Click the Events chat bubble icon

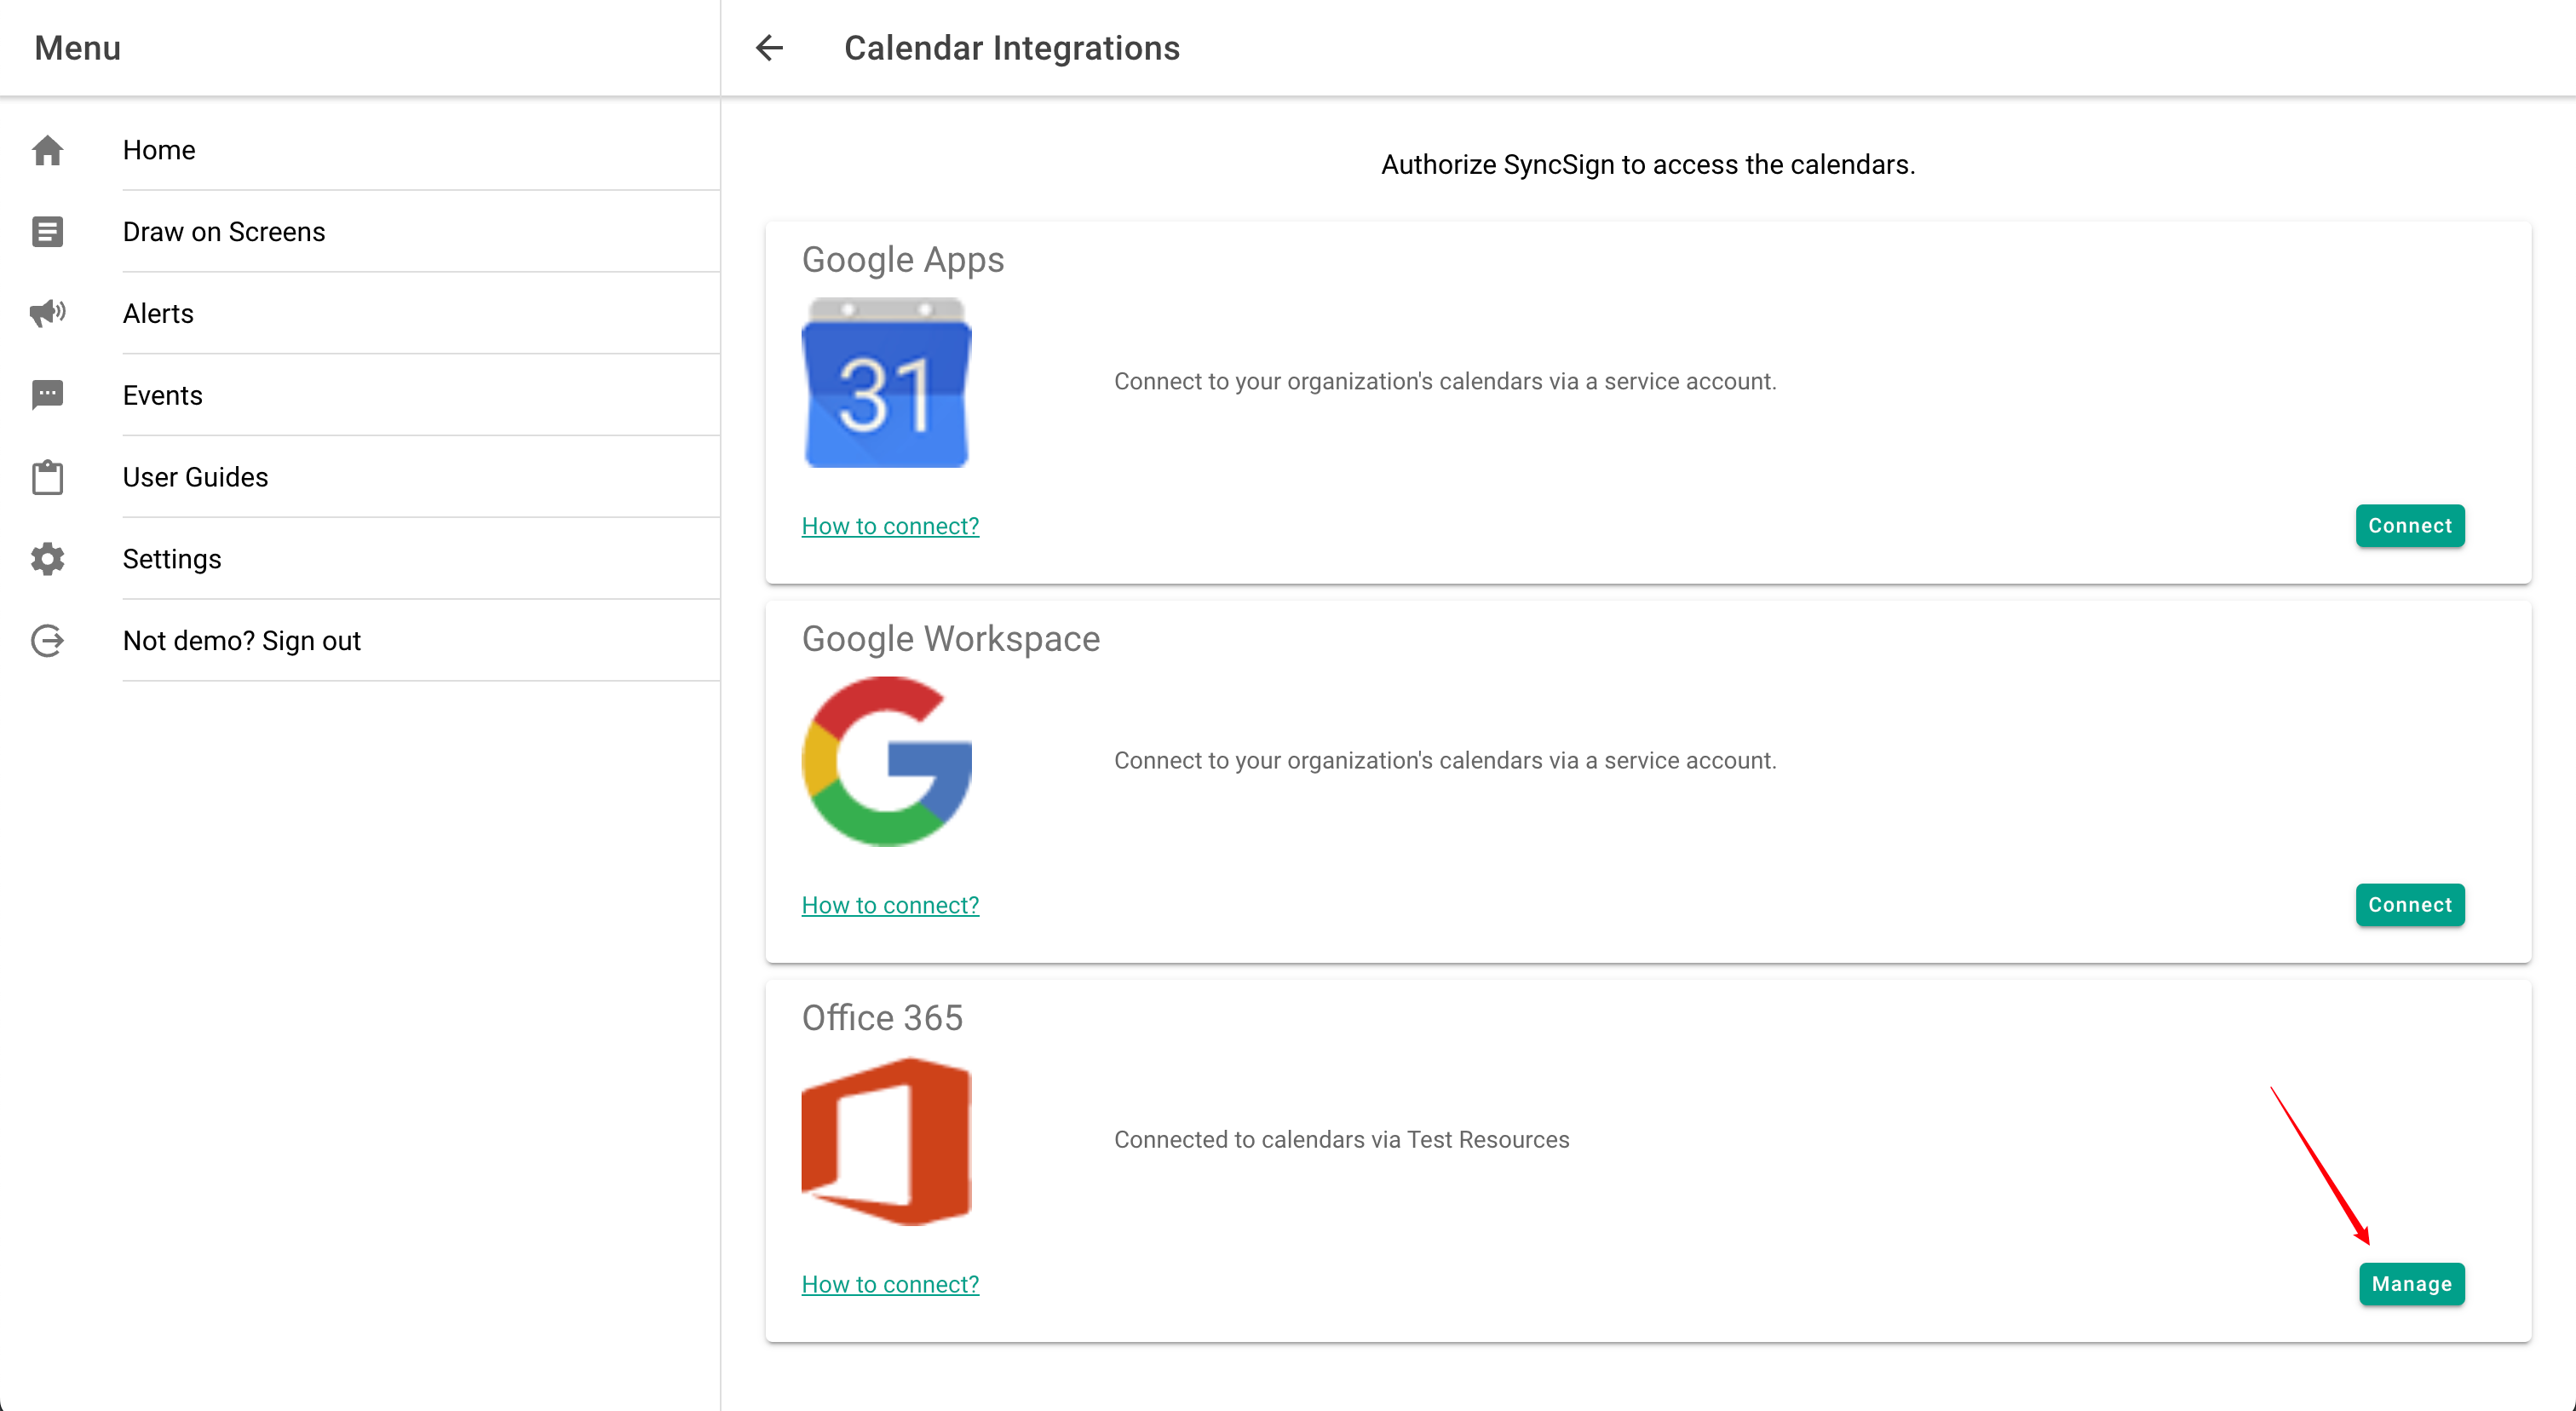(x=48, y=395)
